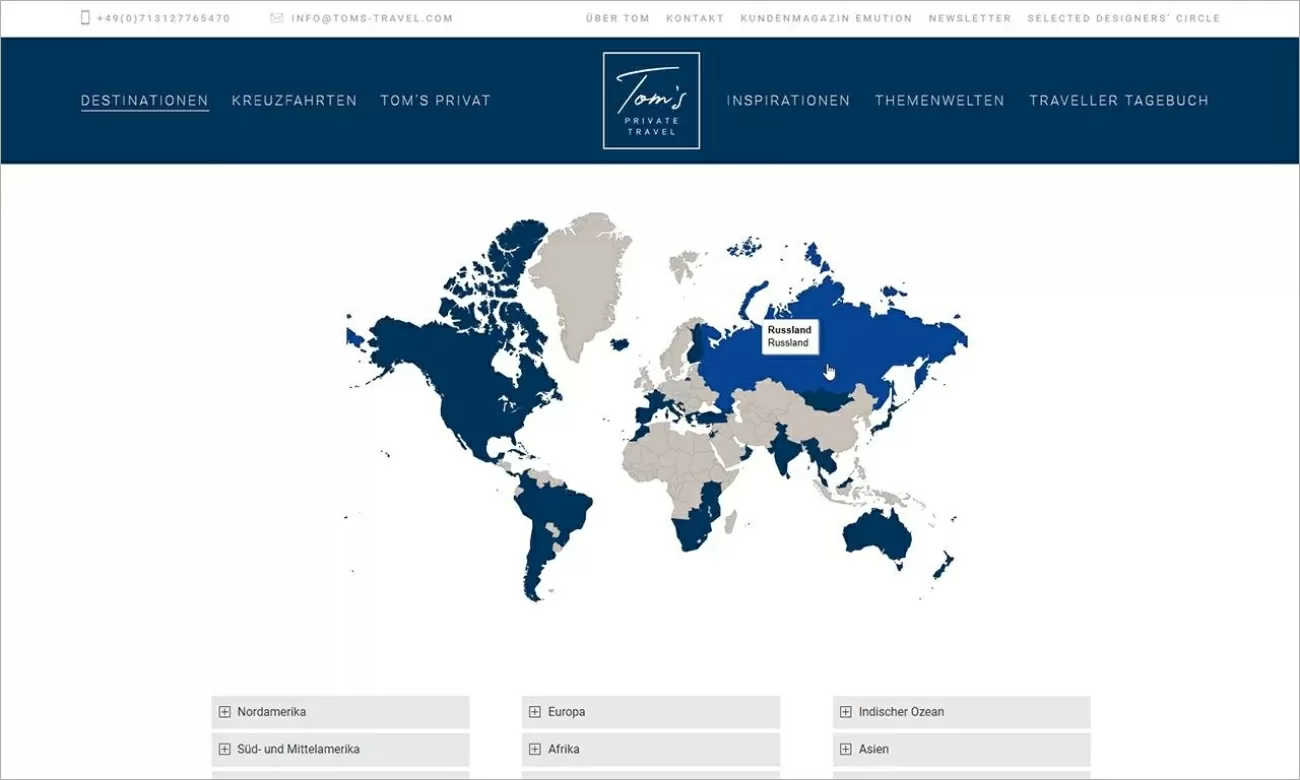This screenshot has width=1300, height=780.
Task: Click the plus icon beside Indischer Ozean
Action: pos(846,712)
